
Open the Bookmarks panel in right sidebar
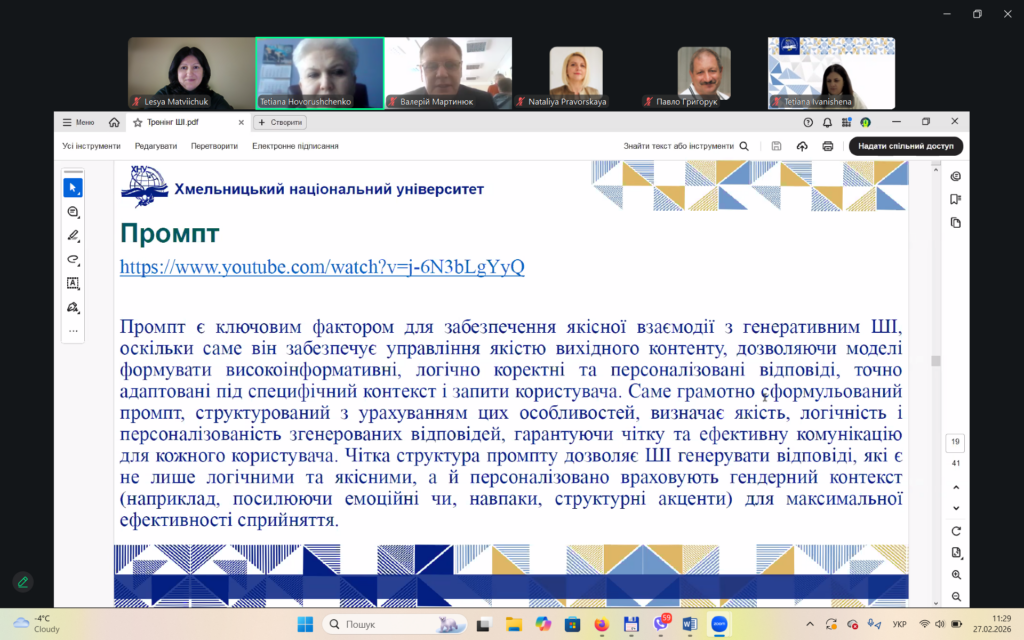pyautogui.click(x=956, y=199)
